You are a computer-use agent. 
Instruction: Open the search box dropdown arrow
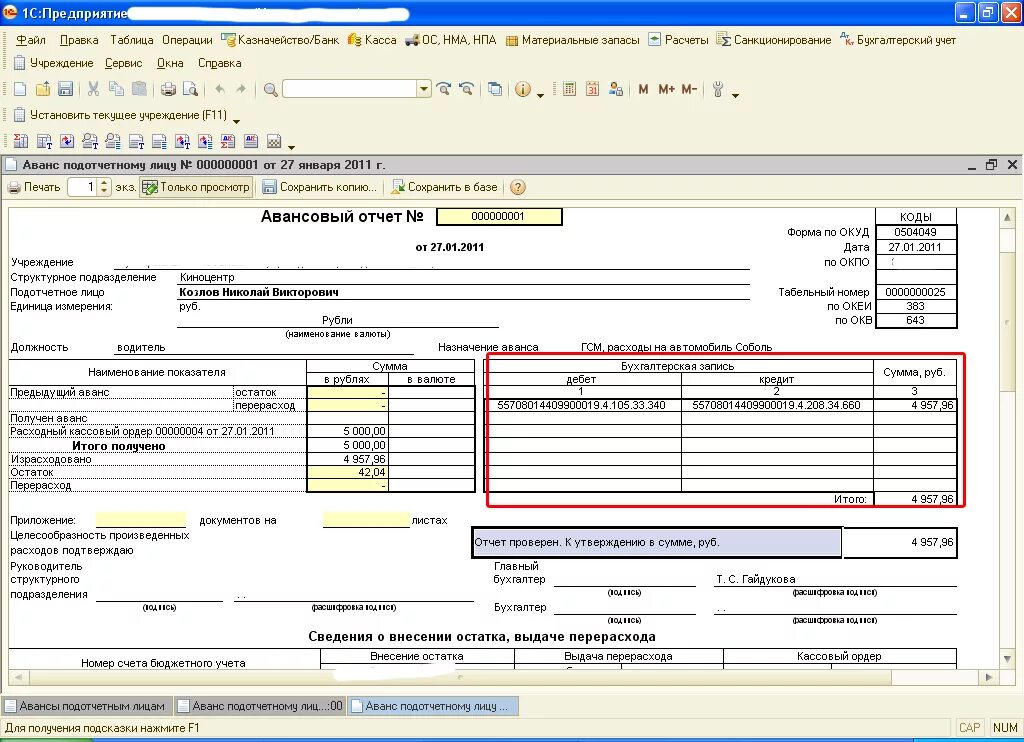pos(424,89)
